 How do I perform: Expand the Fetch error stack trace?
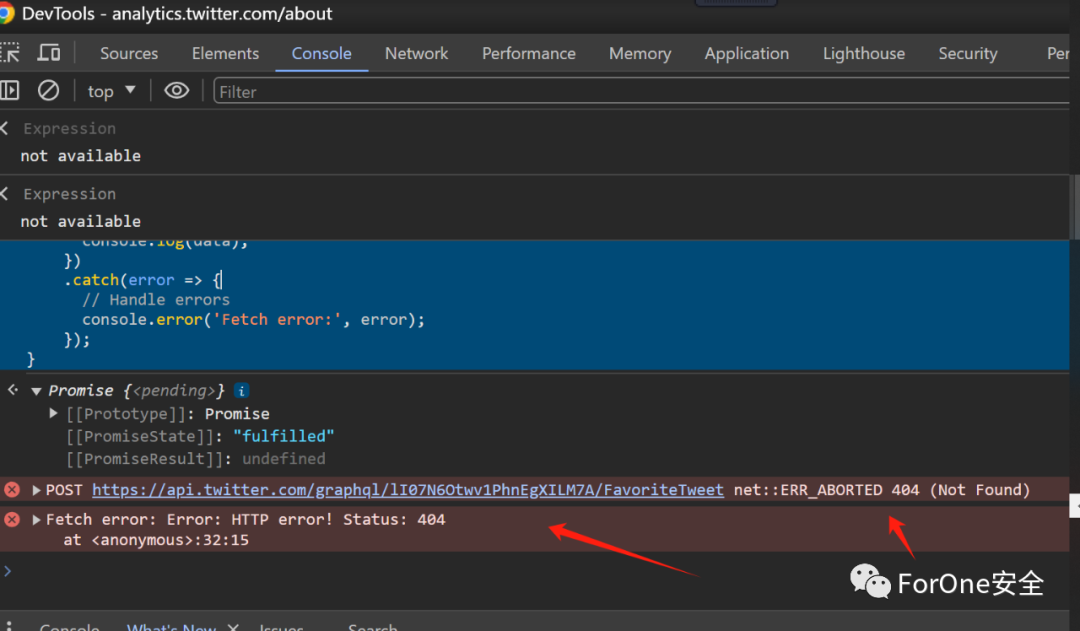coord(37,519)
